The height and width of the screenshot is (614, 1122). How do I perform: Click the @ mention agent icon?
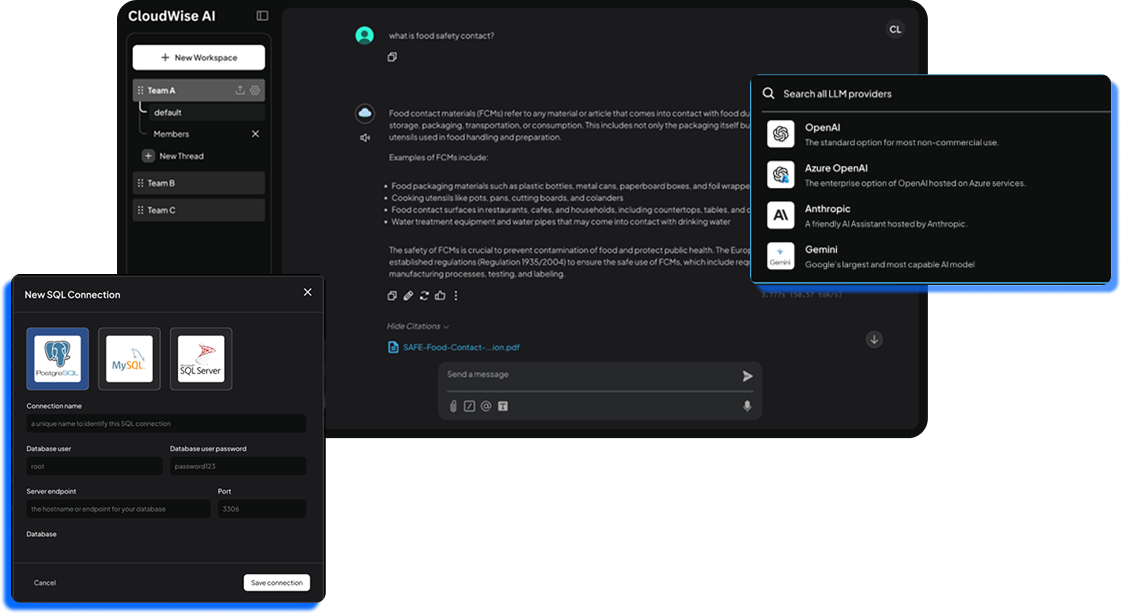(486, 406)
